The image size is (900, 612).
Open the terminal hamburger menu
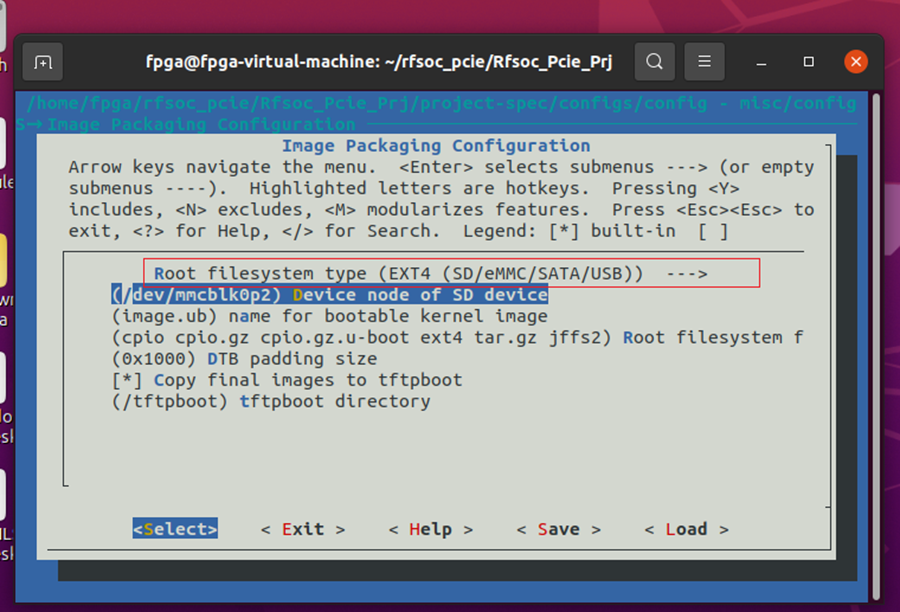[704, 61]
